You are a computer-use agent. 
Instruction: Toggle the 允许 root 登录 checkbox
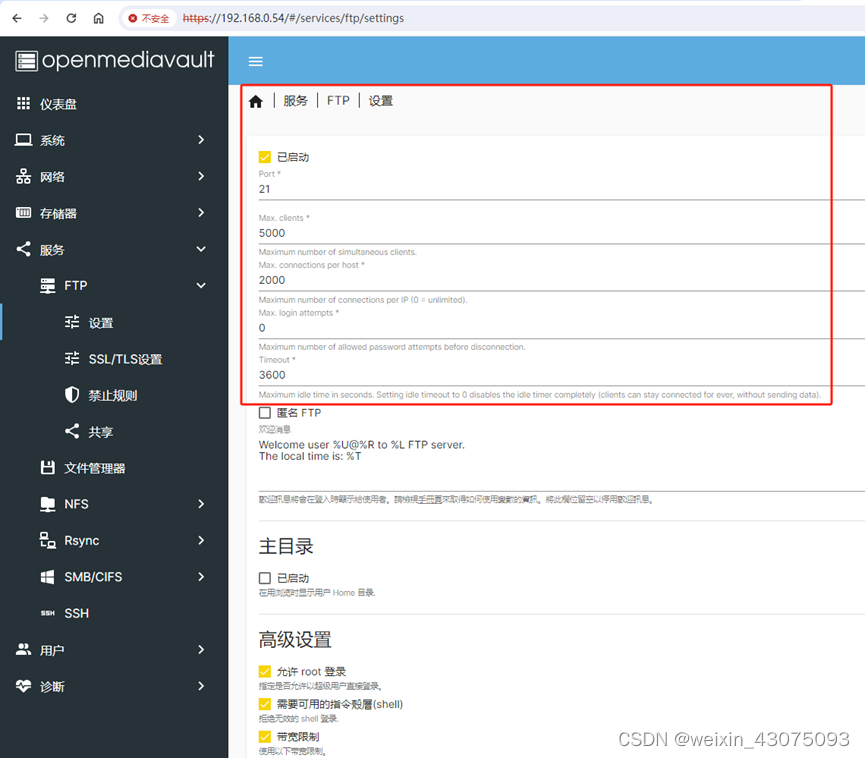coord(265,671)
